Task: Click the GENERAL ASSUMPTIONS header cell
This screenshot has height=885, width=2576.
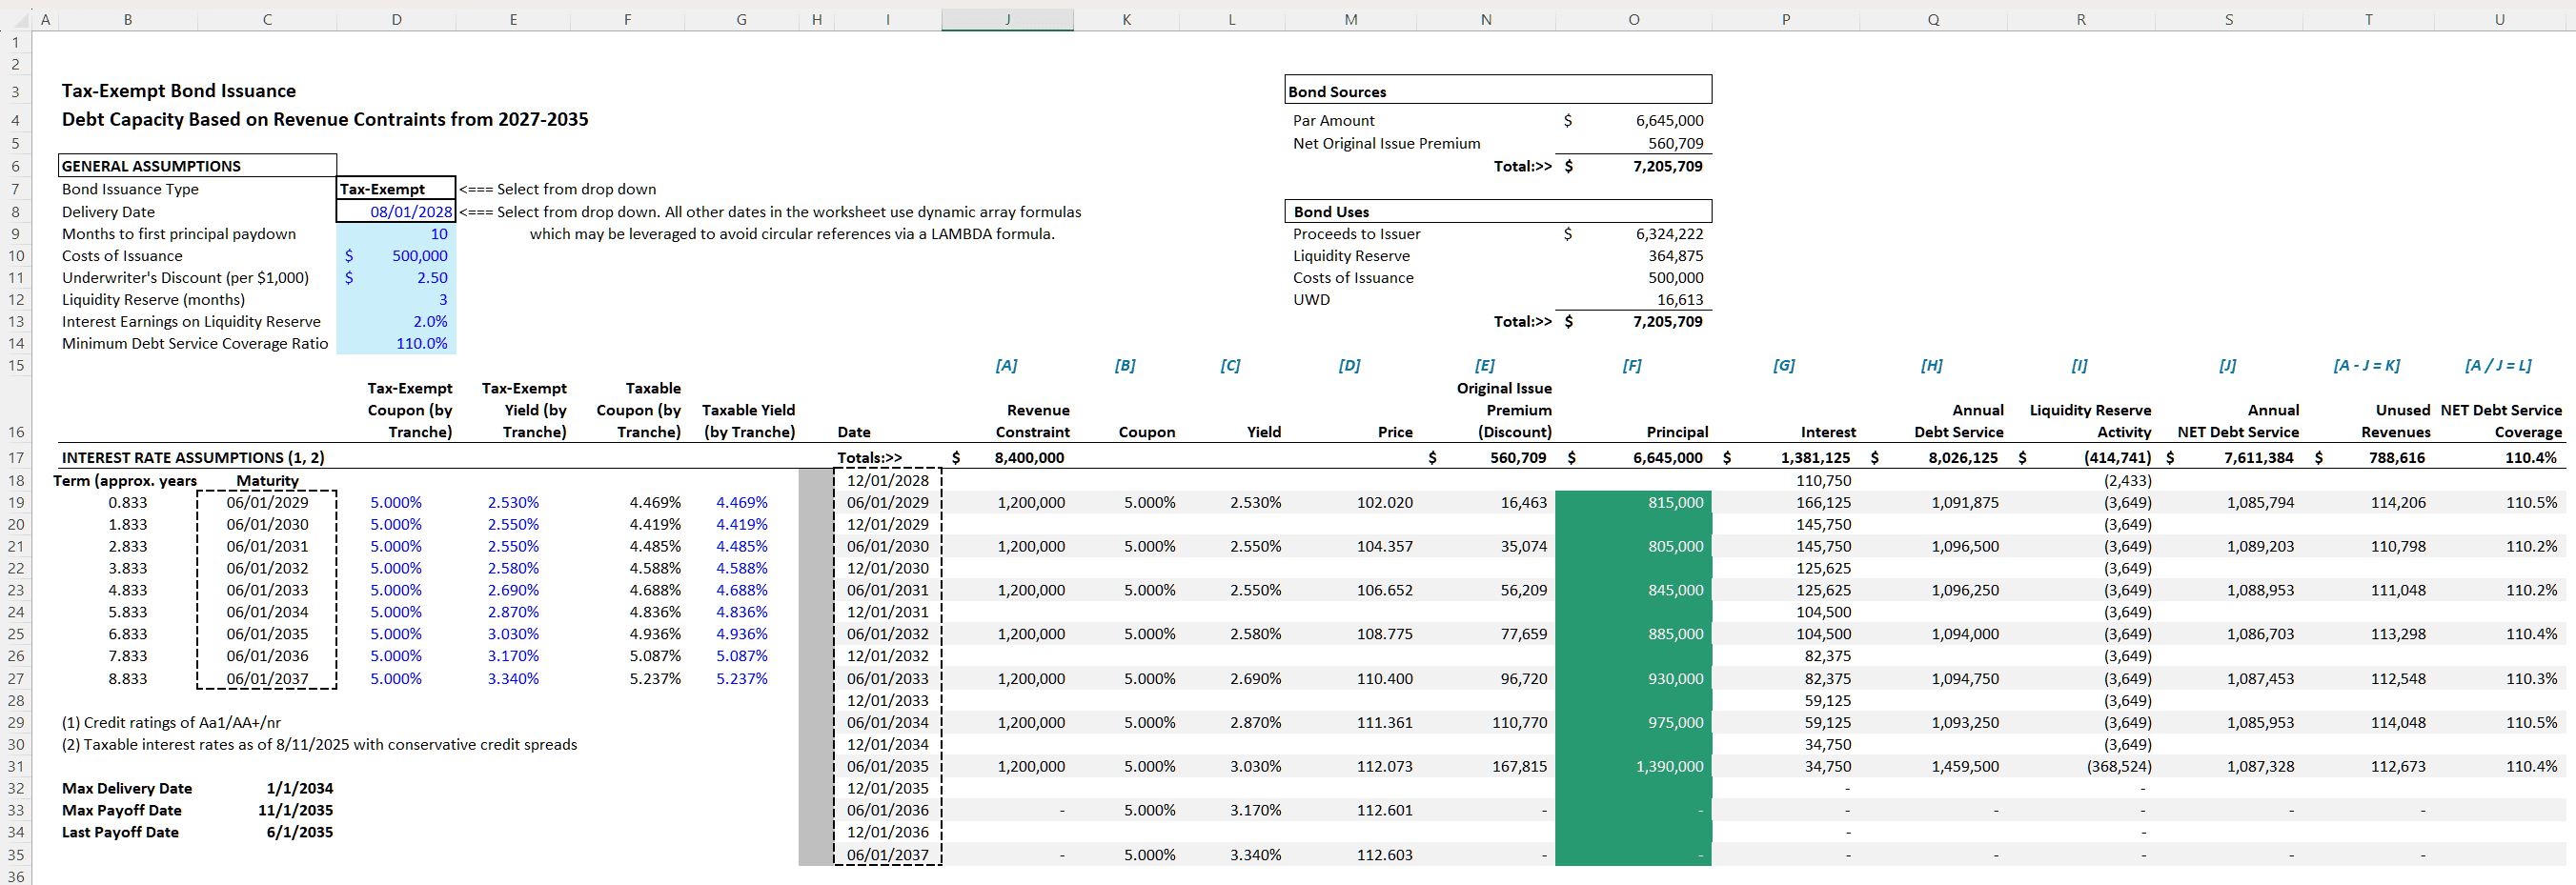Action: click(198, 166)
